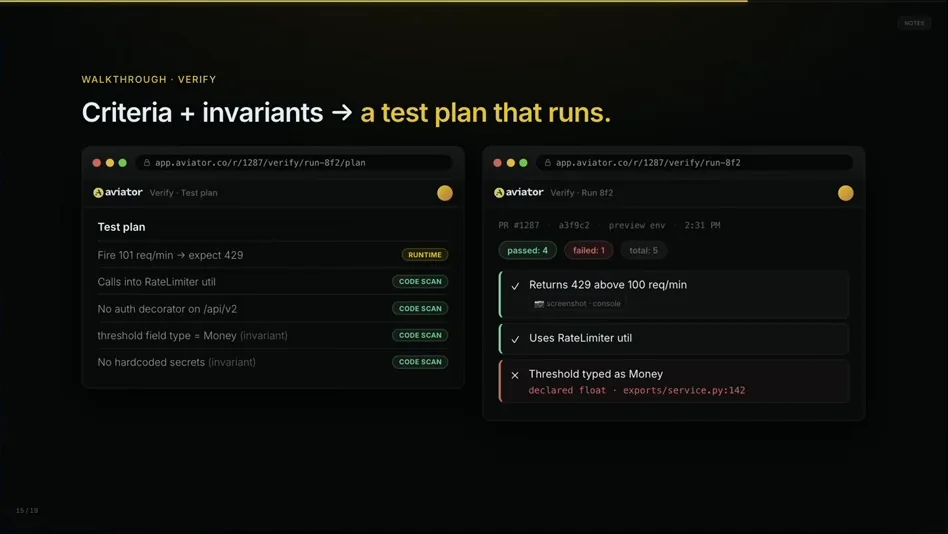This screenshot has height=534, width=948.
Task: Click CODE SCAN badge for No auth decorator
Action: coord(420,308)
